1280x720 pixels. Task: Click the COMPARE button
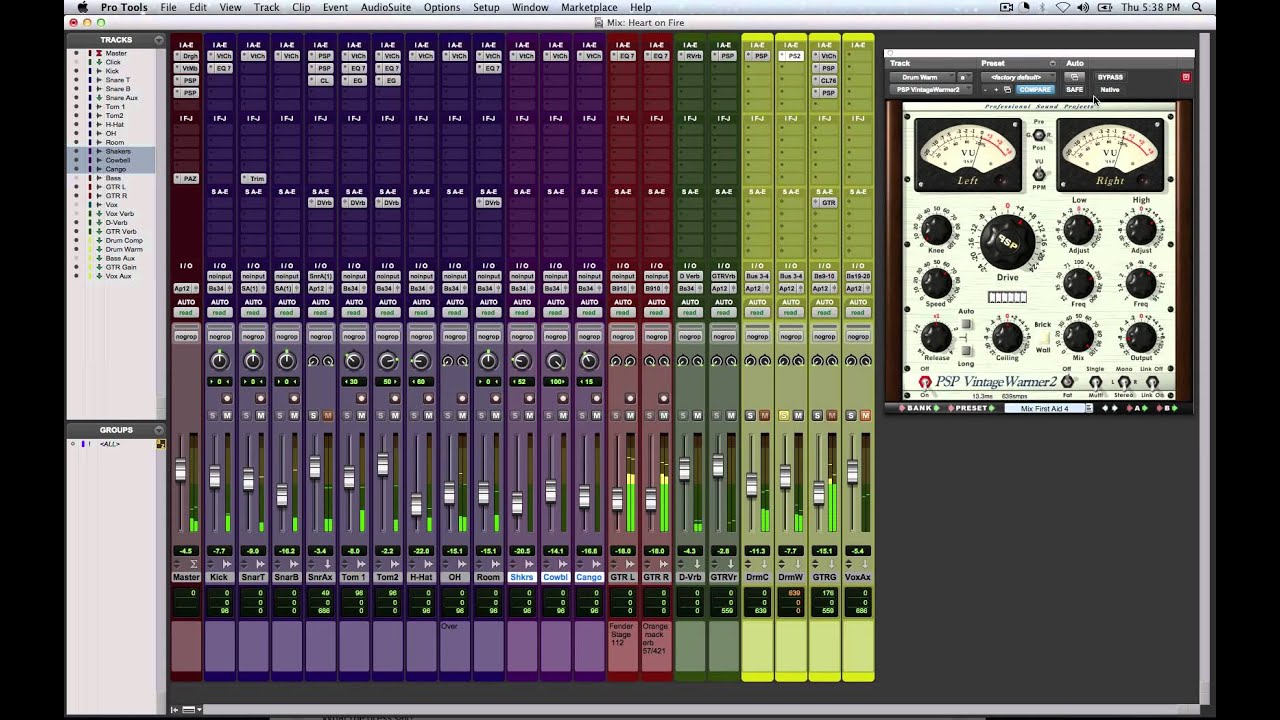click(x=1035, y=89)
